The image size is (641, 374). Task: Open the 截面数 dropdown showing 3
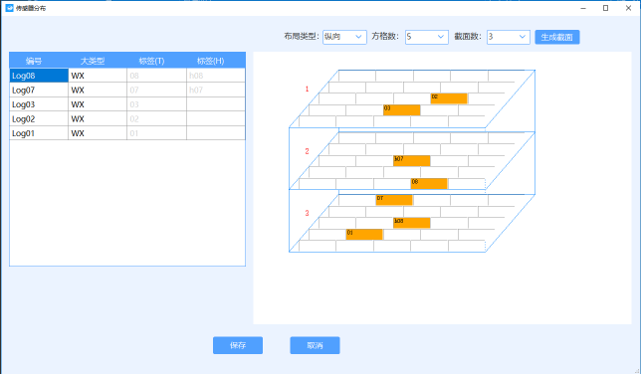(508, 37)
